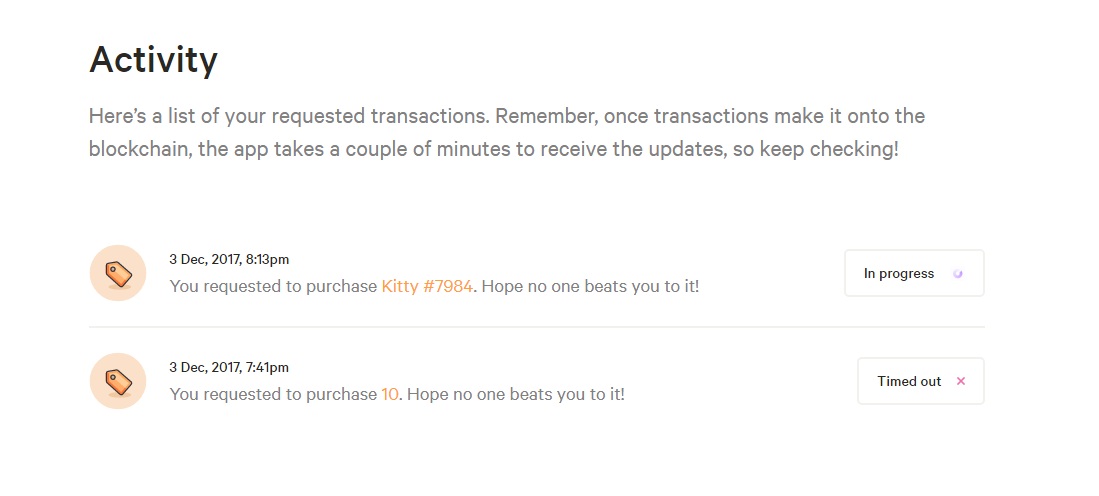Open the Kitty #7984 link
This screenshot has height=496, width=1099.
point(427,287)
